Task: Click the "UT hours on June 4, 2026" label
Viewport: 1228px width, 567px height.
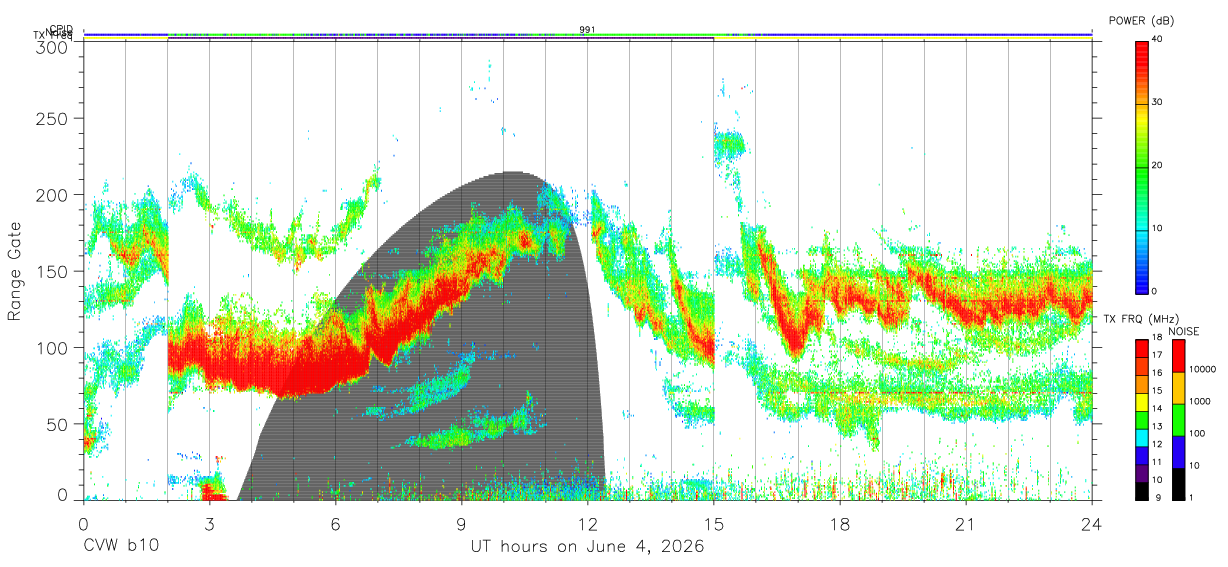Action: coord(587,547)
